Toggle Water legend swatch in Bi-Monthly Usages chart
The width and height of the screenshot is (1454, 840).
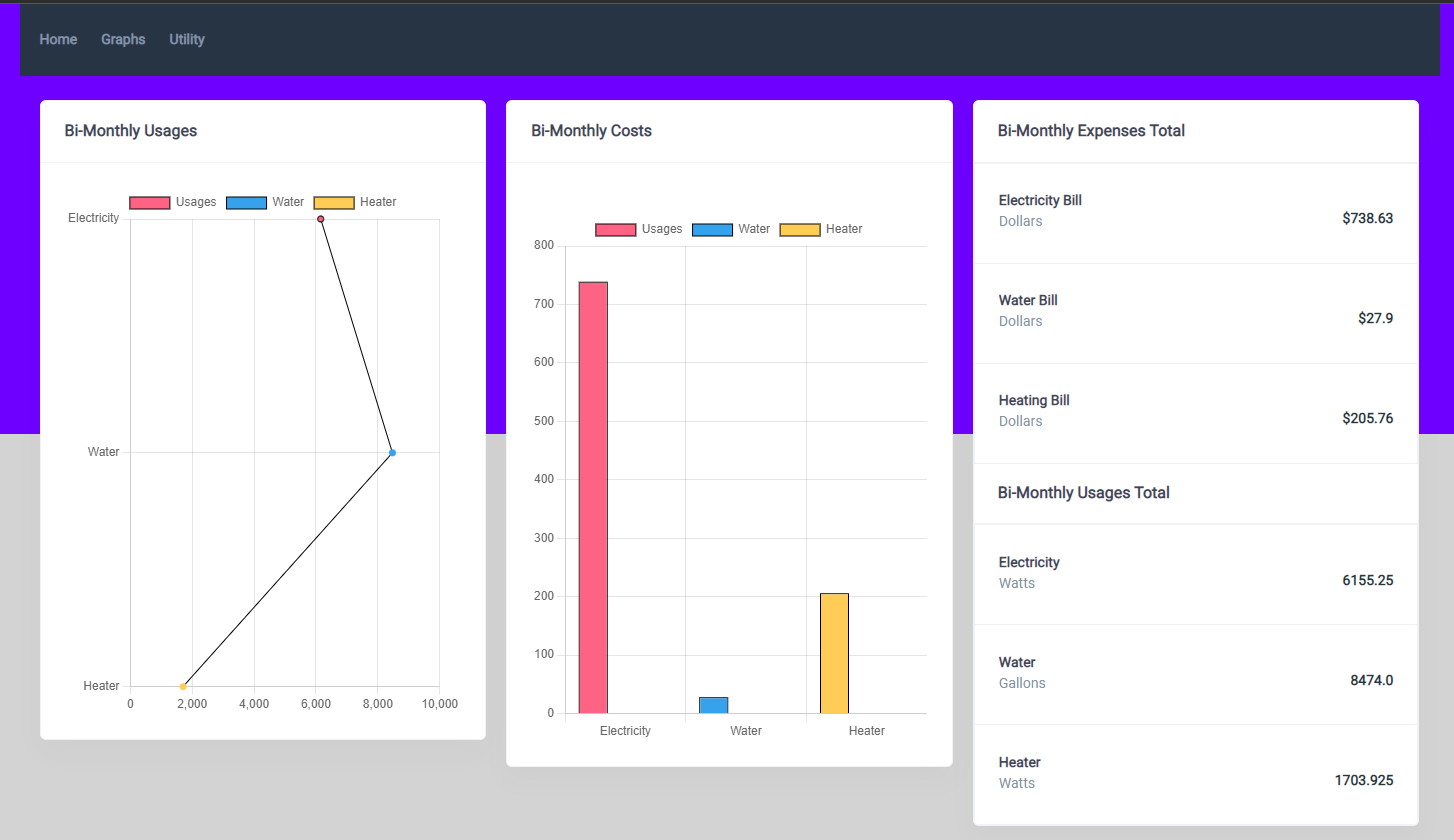coord(246,202)
